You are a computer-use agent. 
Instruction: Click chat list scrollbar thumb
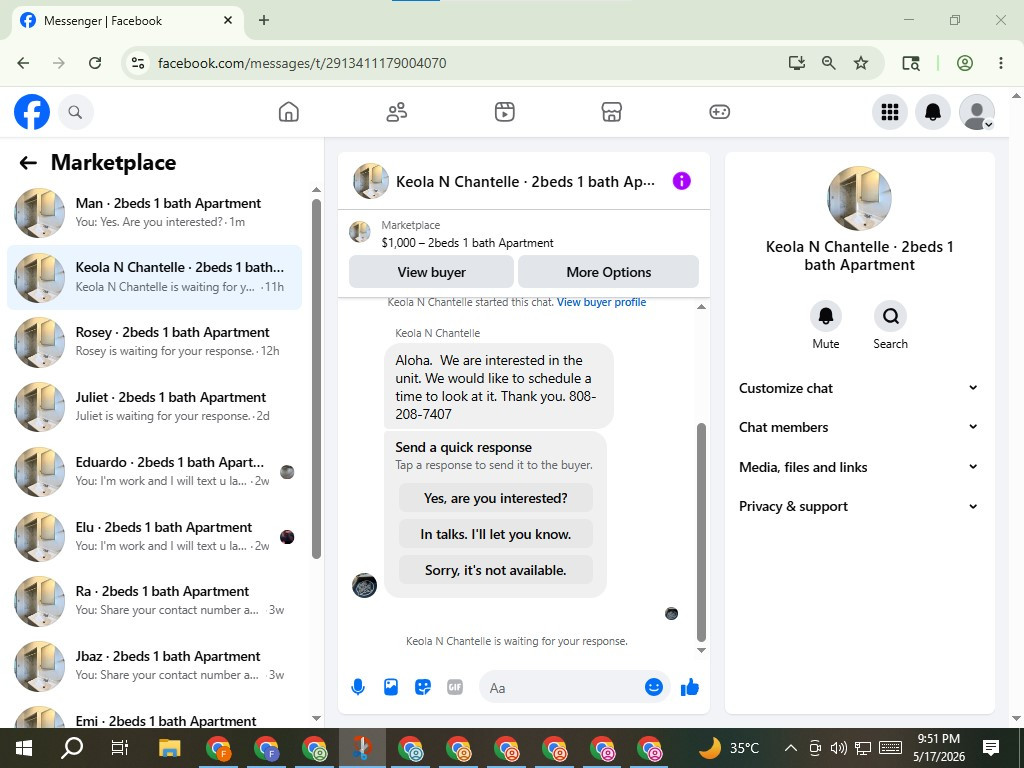316,379
